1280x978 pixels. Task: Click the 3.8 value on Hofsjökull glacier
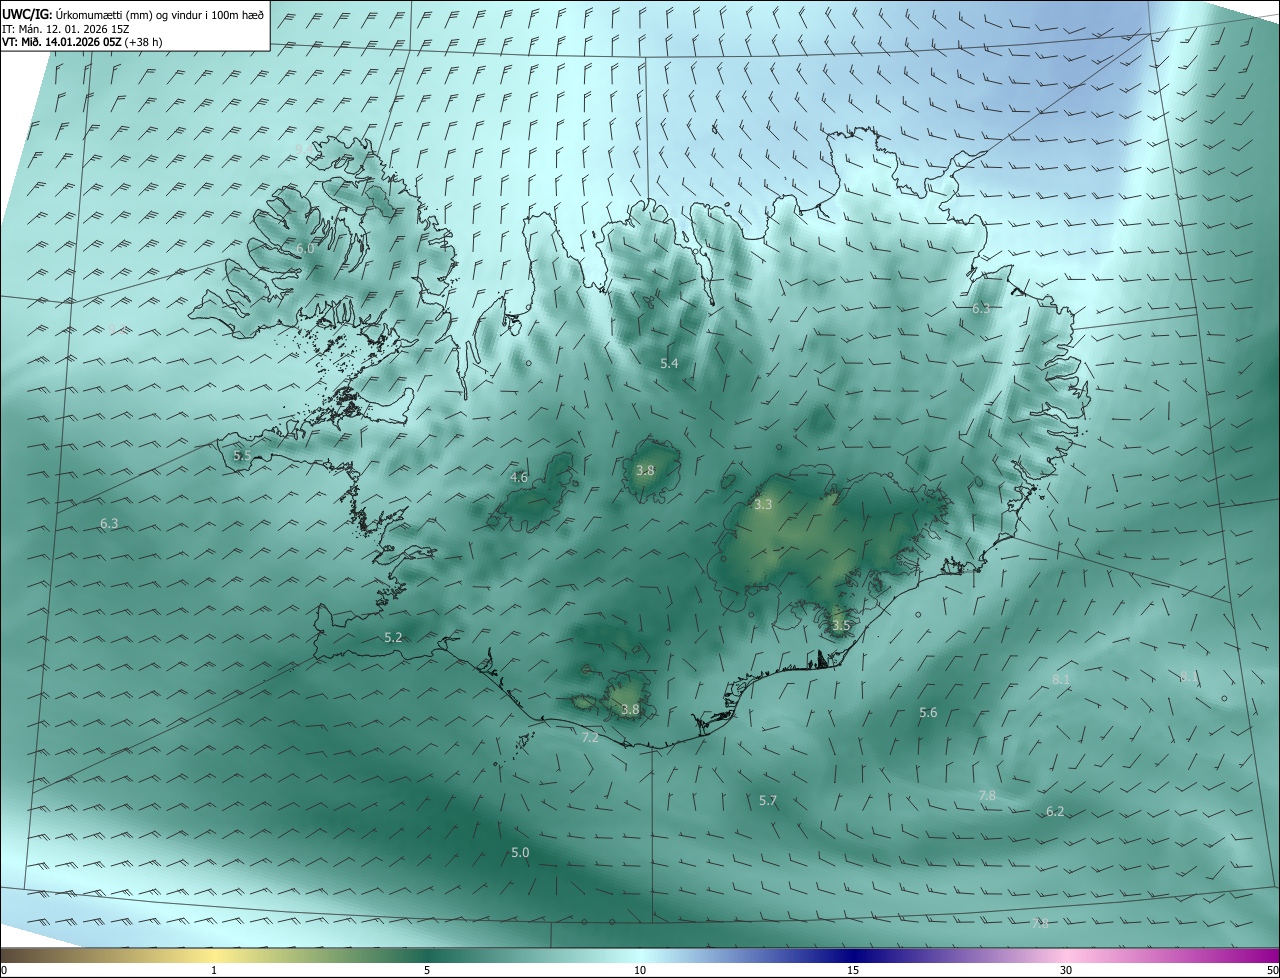(x=645, y=470)
